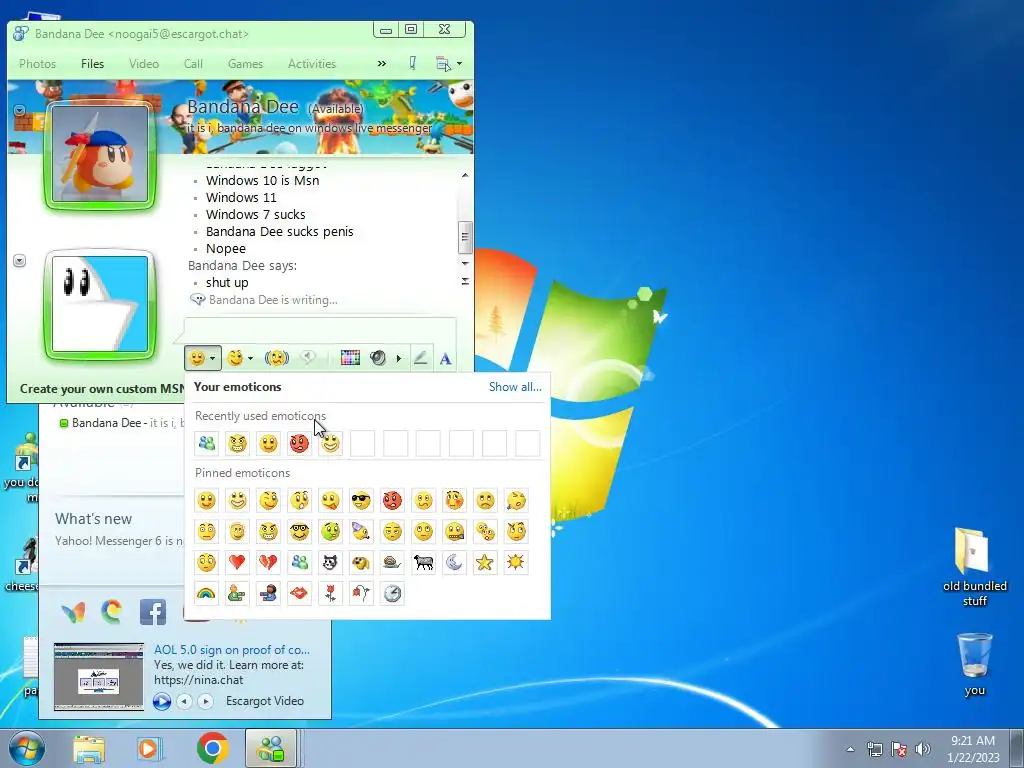Insert the winking face from pinned emoticons
The height and width of the screenshot is (768, 1024).
268,501
